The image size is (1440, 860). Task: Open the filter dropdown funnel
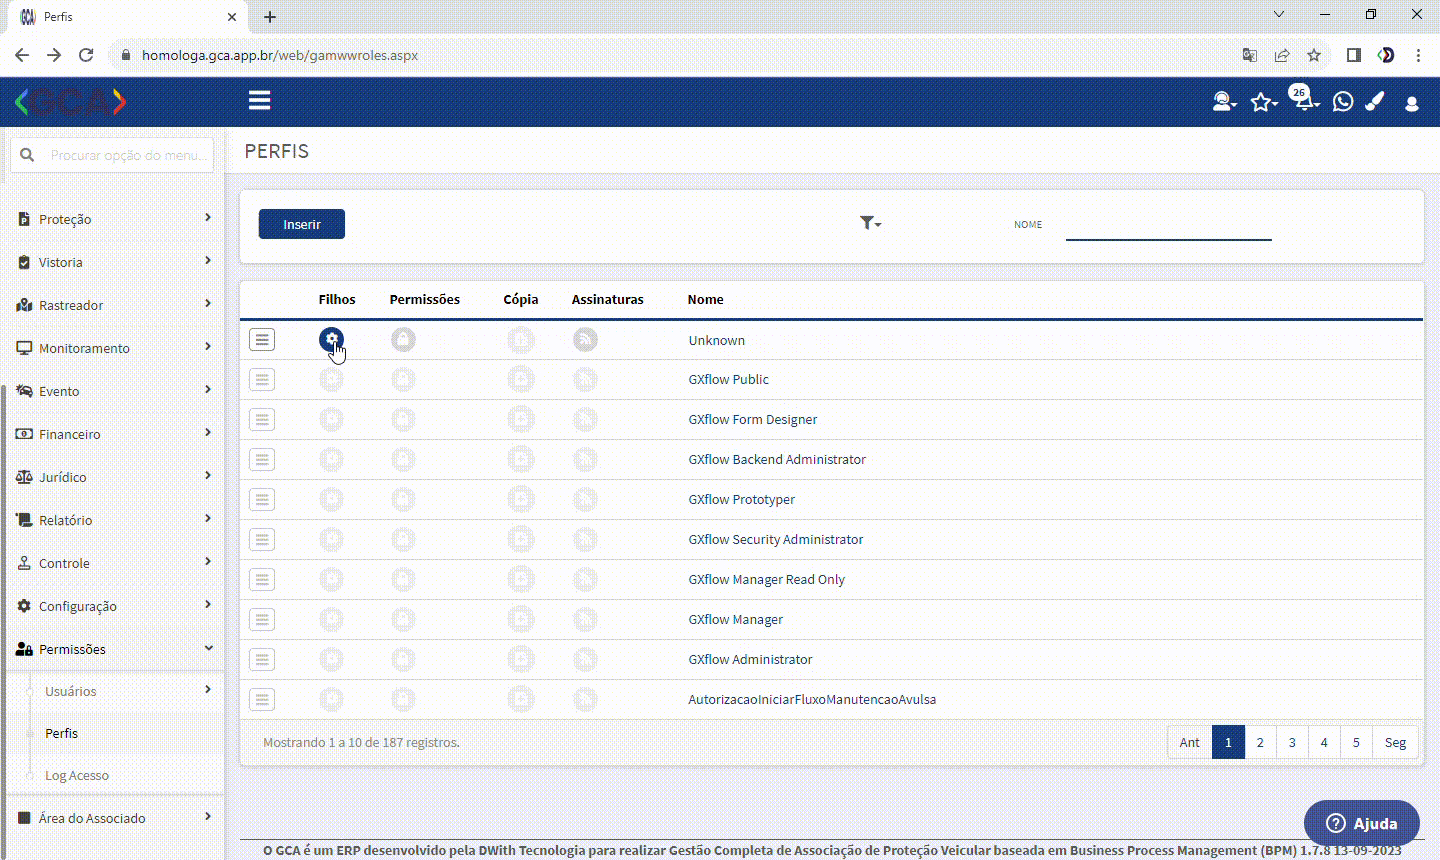(870, 223)
